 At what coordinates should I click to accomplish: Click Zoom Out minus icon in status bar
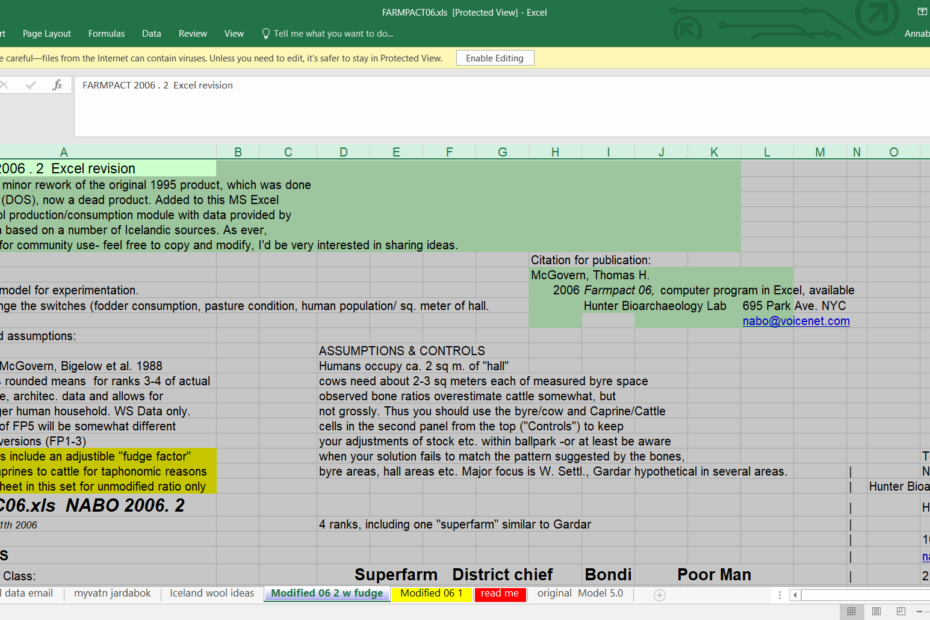tap(919, 611)
